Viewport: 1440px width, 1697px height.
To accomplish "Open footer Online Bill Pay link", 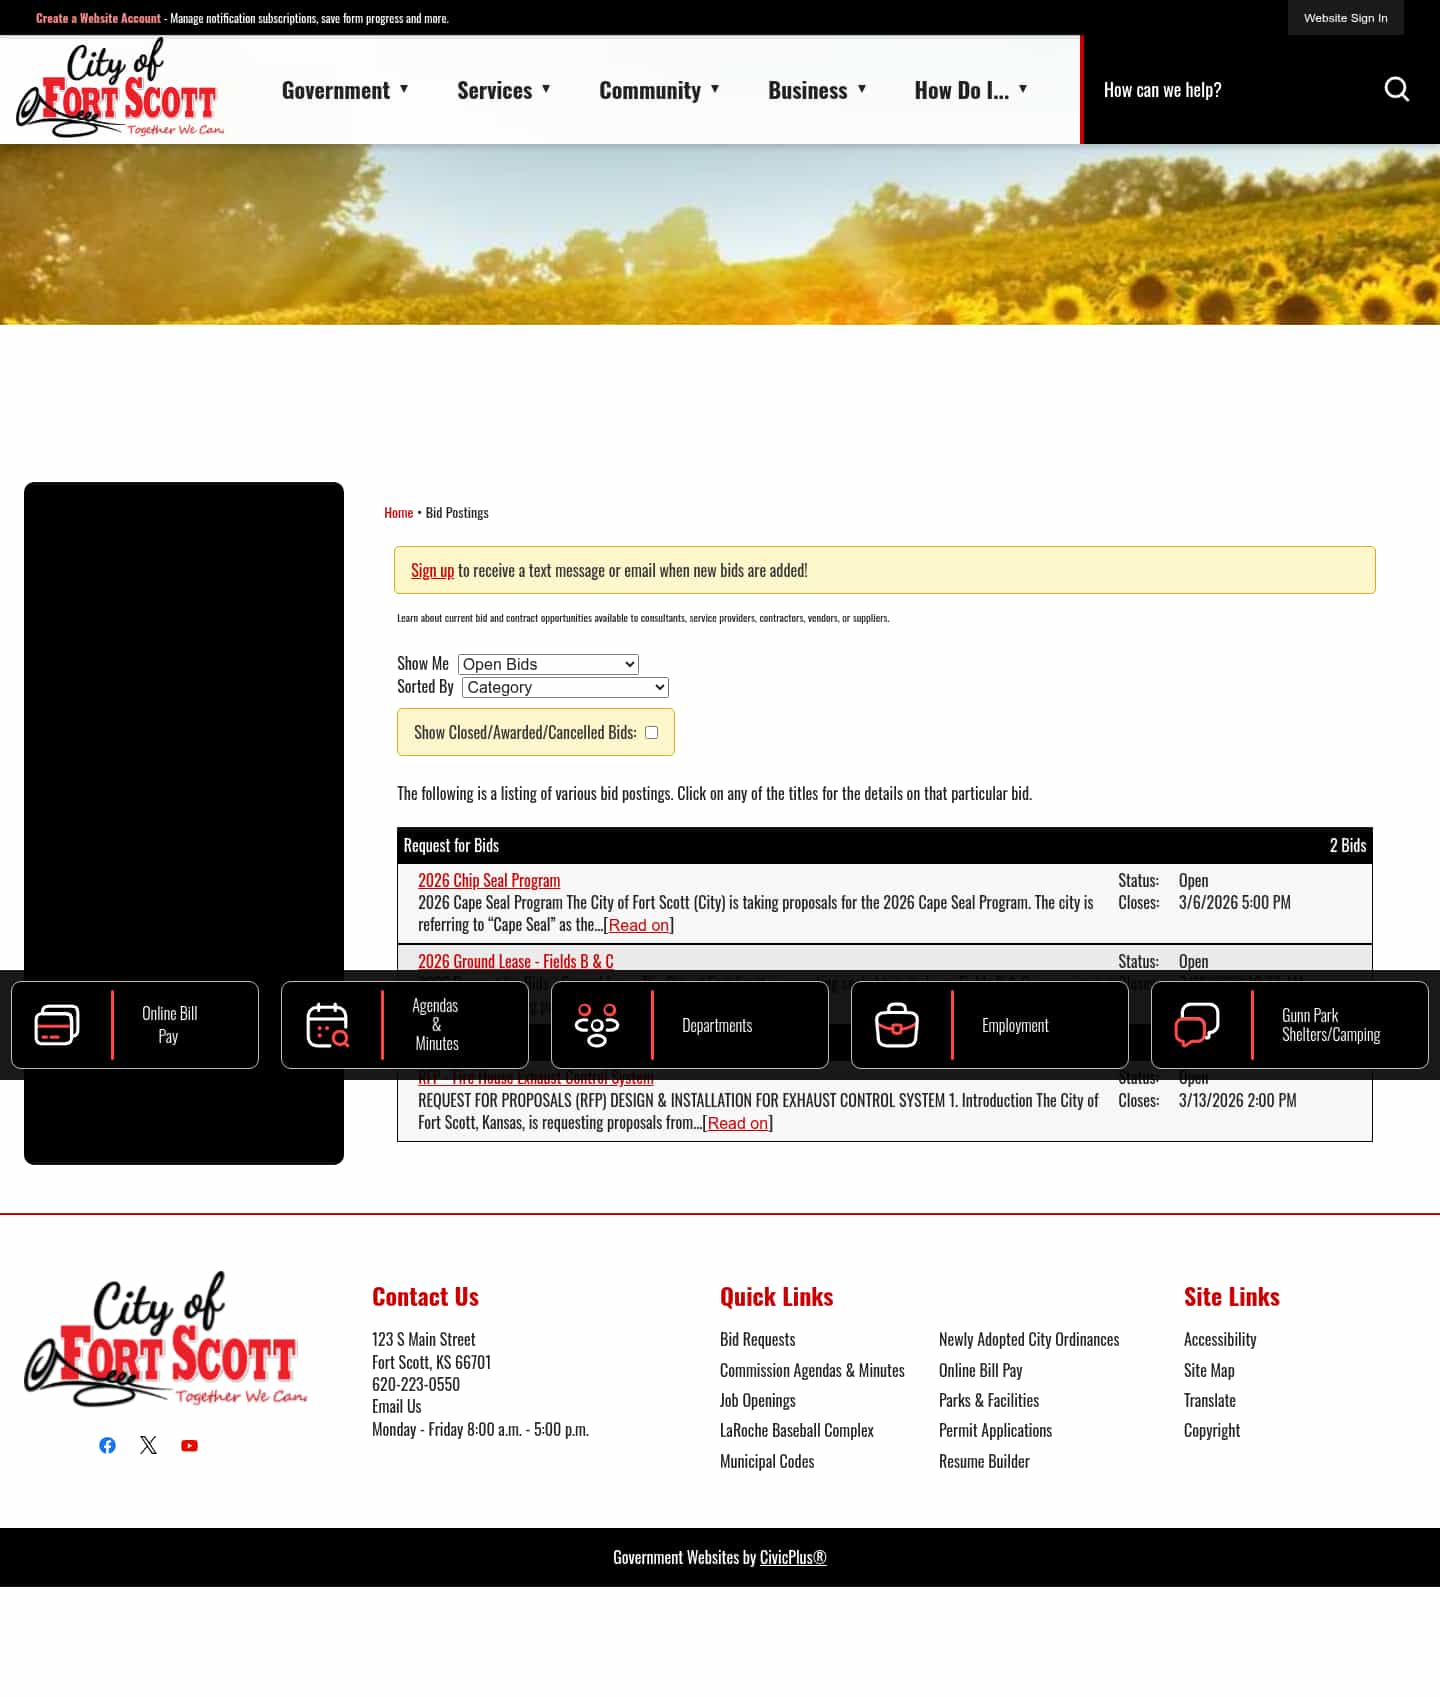I will click(x=980, y=1370).
